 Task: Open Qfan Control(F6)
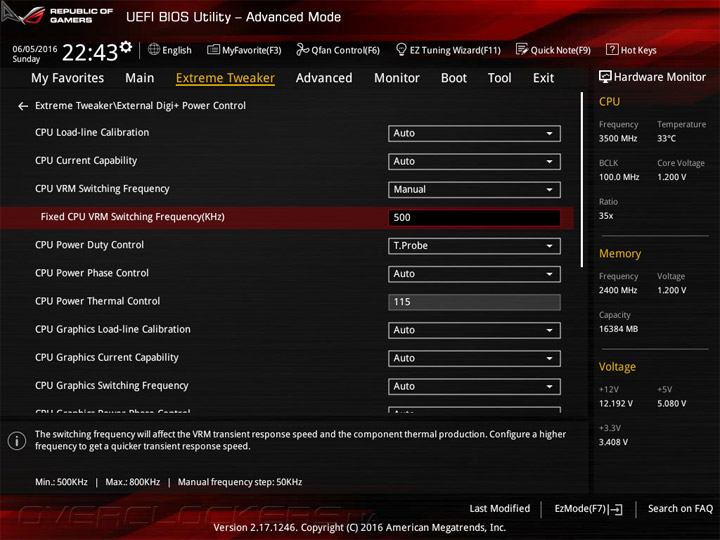338,50
